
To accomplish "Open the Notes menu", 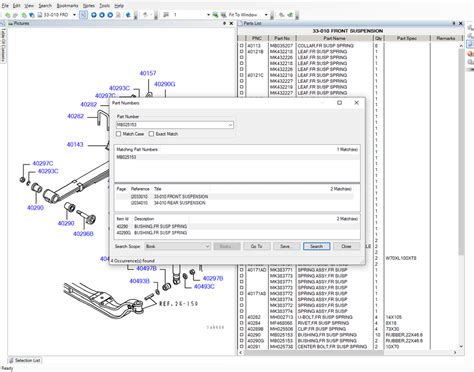I will click(89, 6).
